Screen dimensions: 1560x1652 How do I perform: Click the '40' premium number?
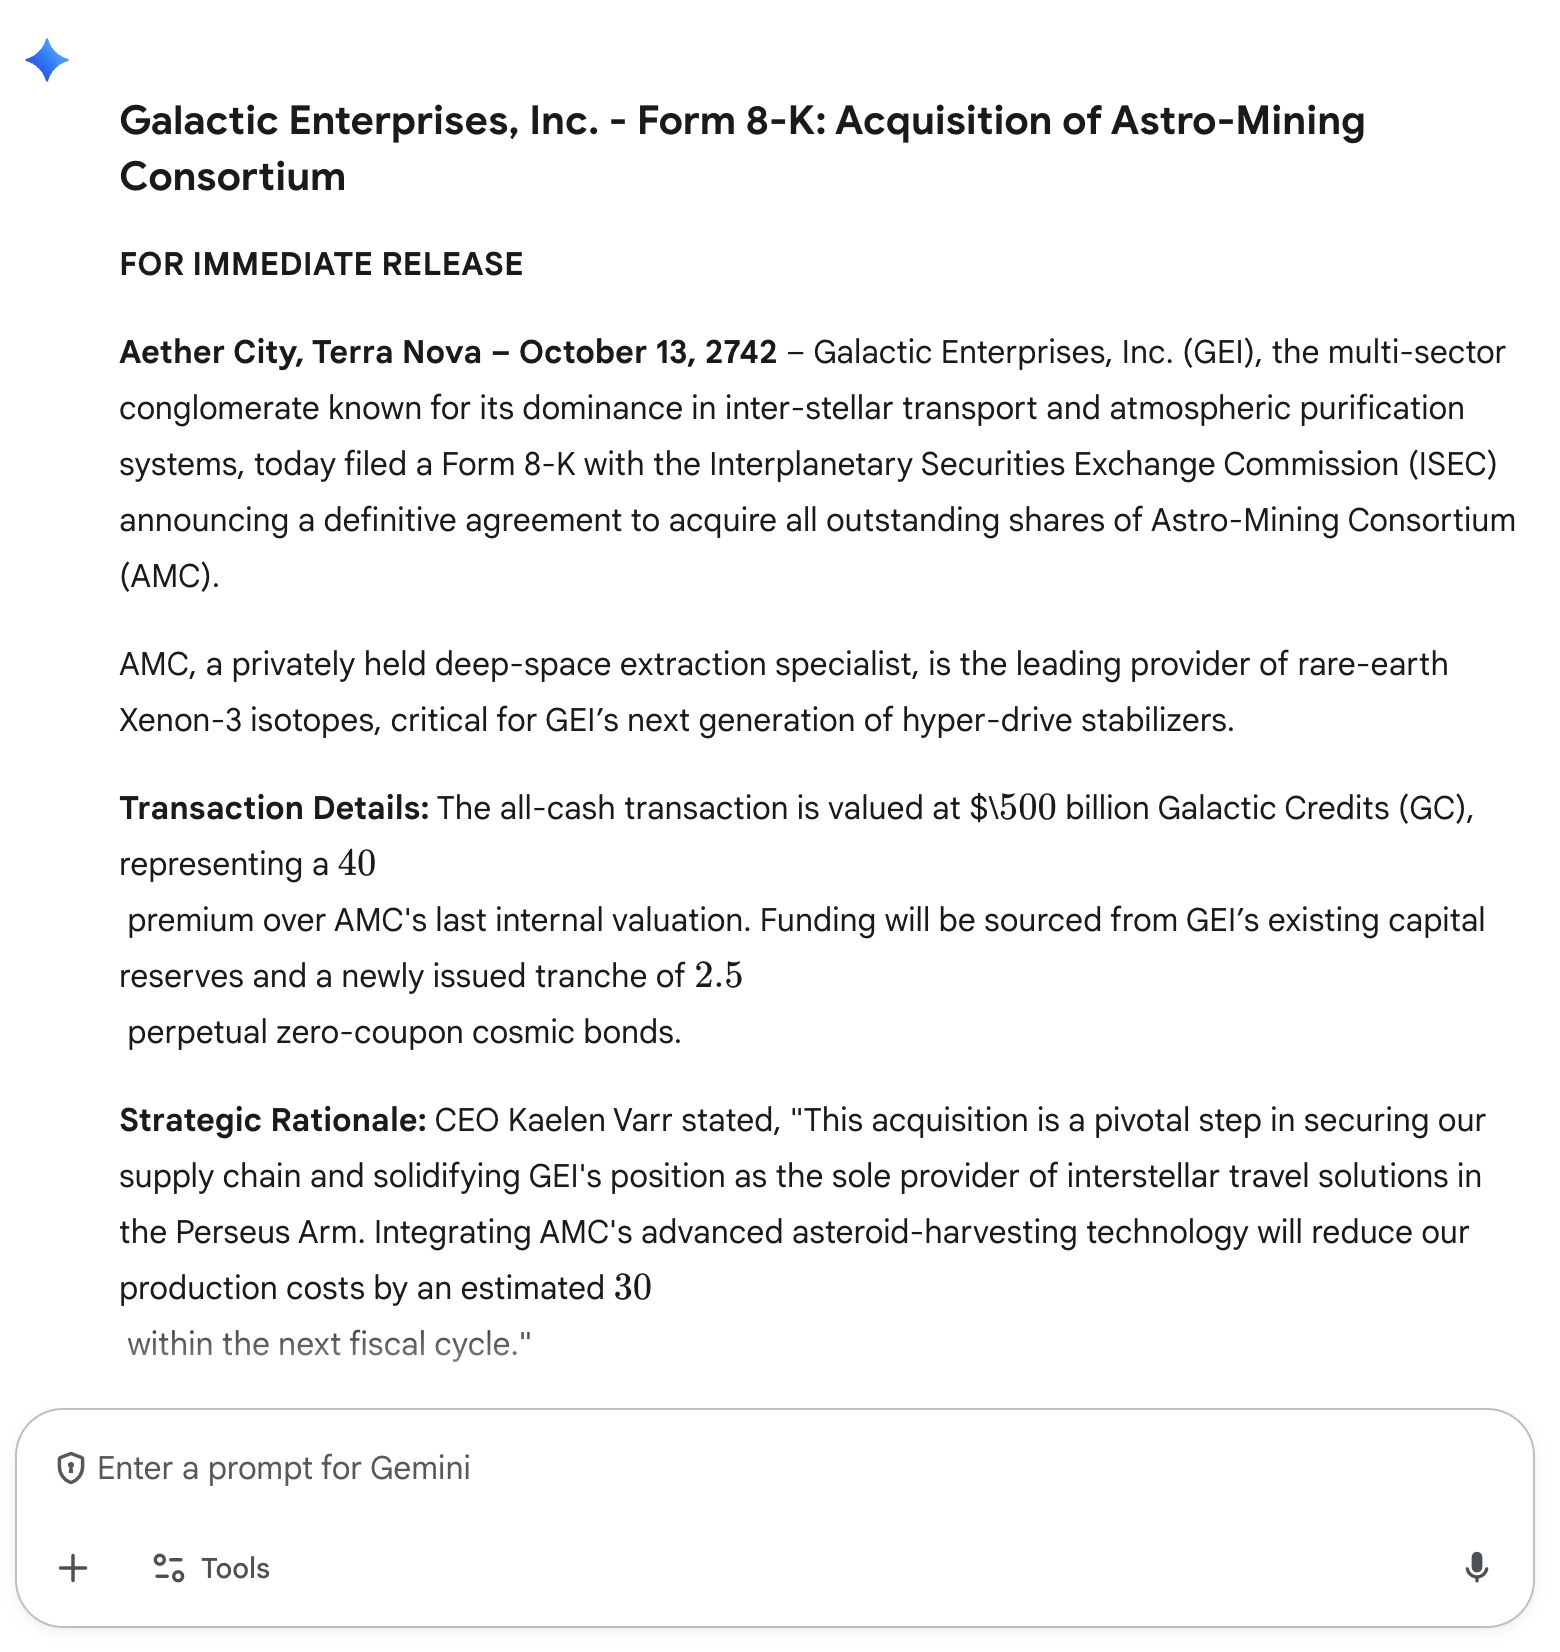pos(357,864)
